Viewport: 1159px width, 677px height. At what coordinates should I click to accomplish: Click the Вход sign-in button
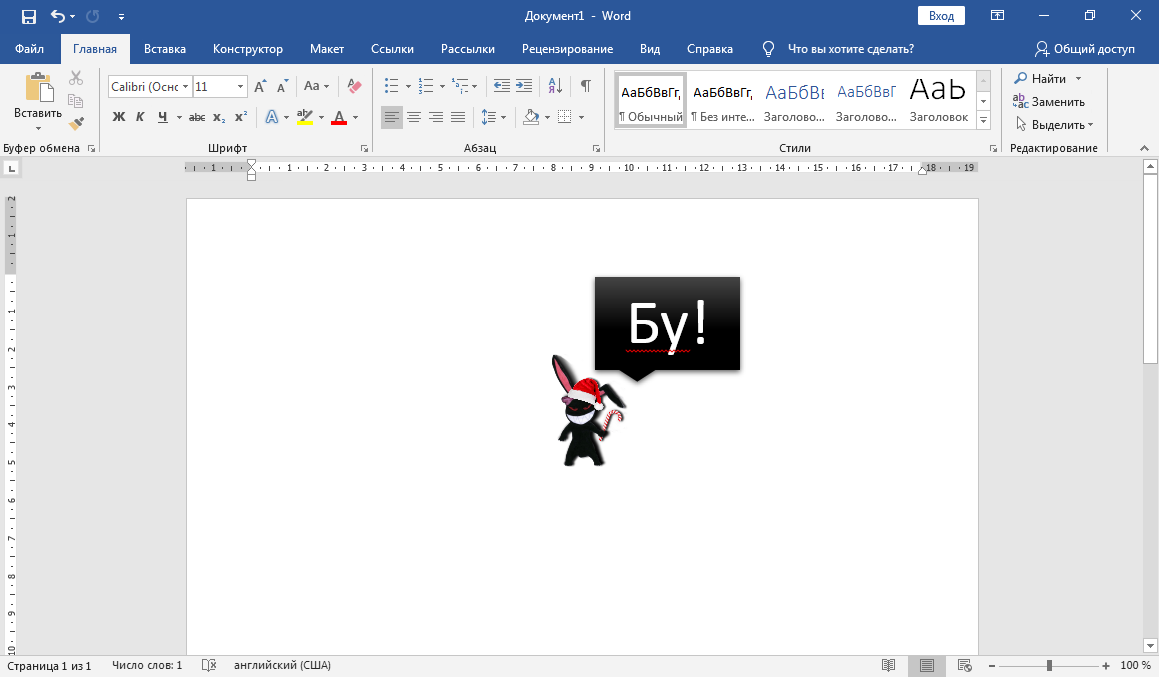point(941,16)
